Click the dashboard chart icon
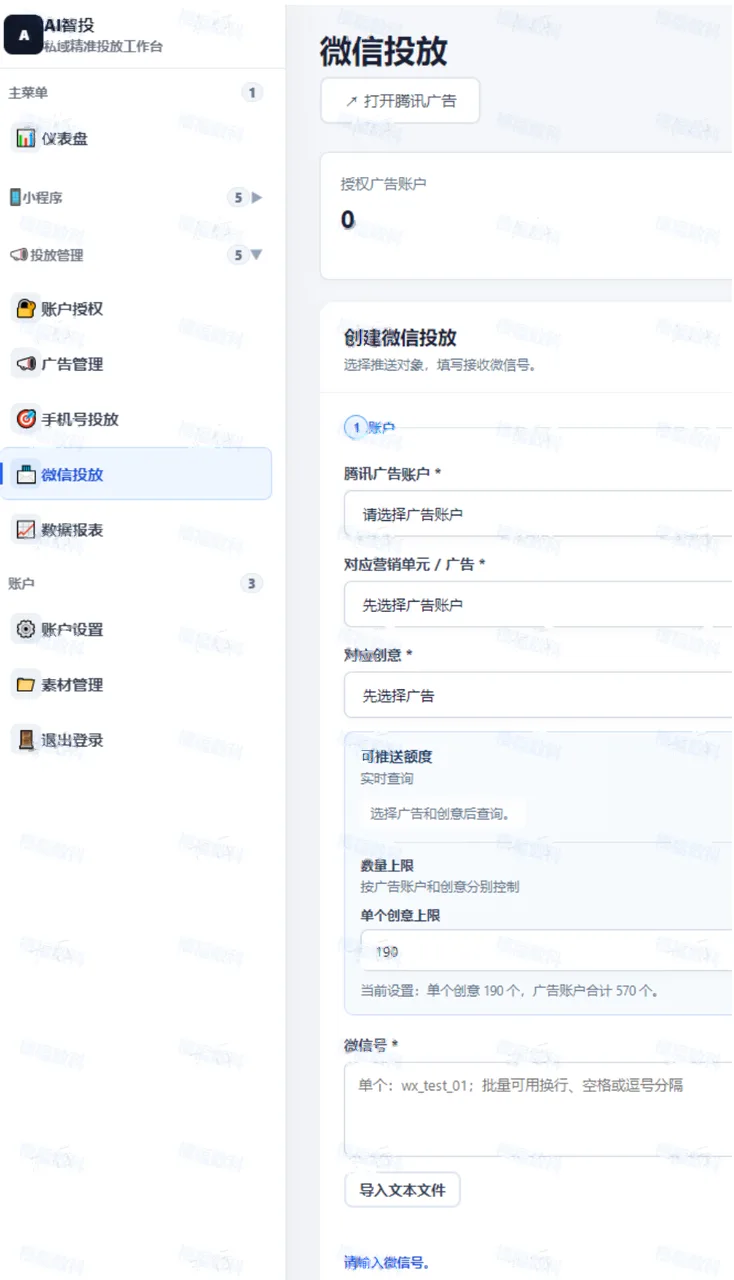 coord(26,138)
